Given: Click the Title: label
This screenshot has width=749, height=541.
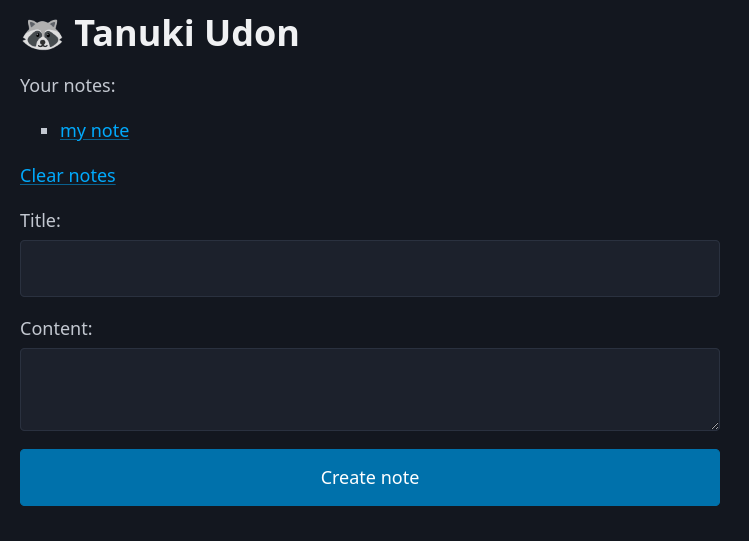Looking at the screenshot, I should coord(40,221).
